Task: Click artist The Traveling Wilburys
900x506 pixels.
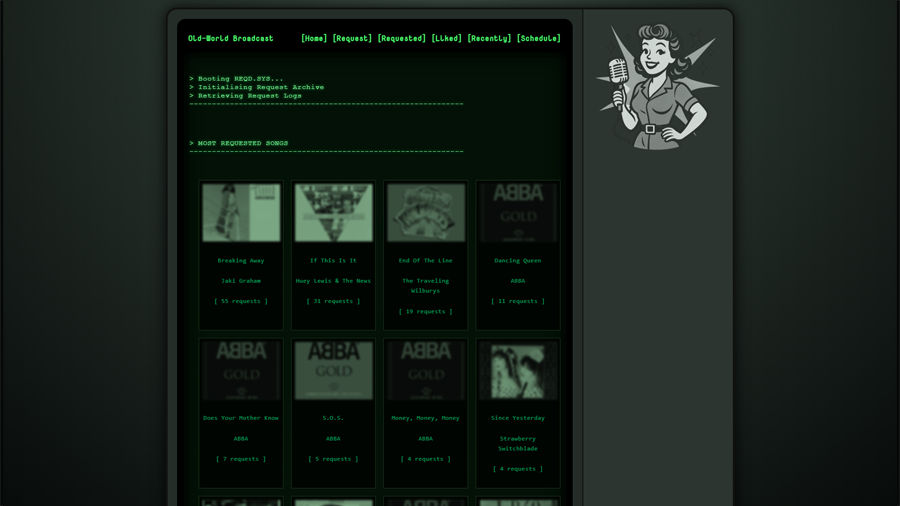Action: pyautogui.click(x=426, y=286)
